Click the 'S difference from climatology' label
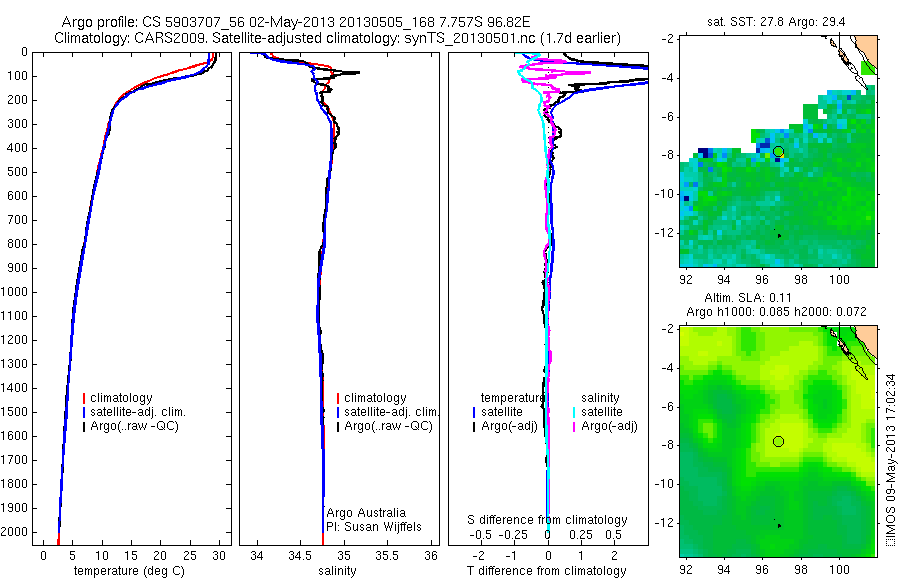Image resolution: width=900 pixels, height=580 pixels. (547, 520)
